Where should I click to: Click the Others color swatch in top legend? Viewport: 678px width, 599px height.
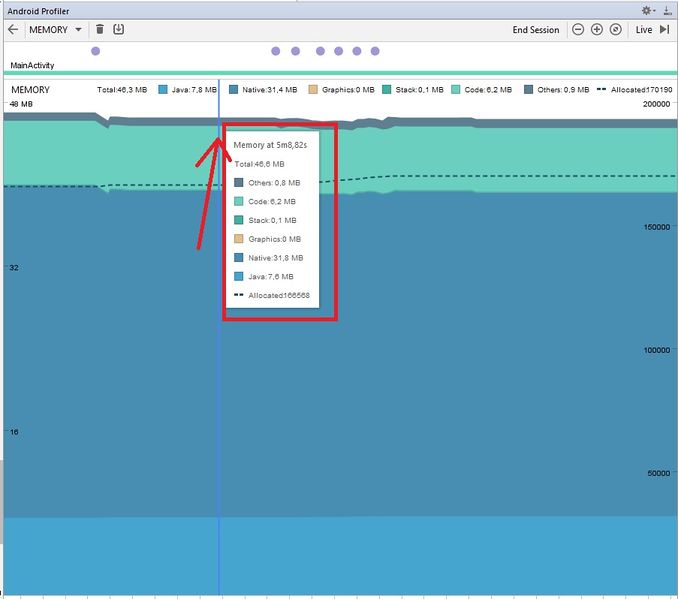(528, 90)
